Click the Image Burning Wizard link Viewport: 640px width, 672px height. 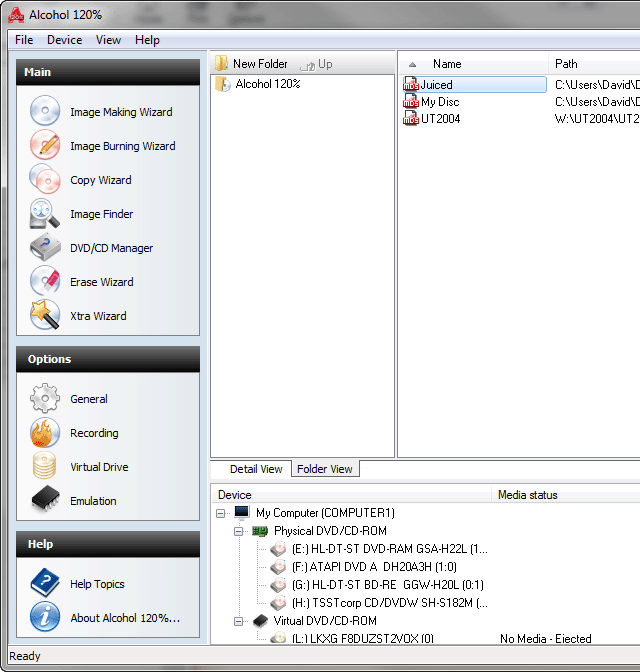123,146
